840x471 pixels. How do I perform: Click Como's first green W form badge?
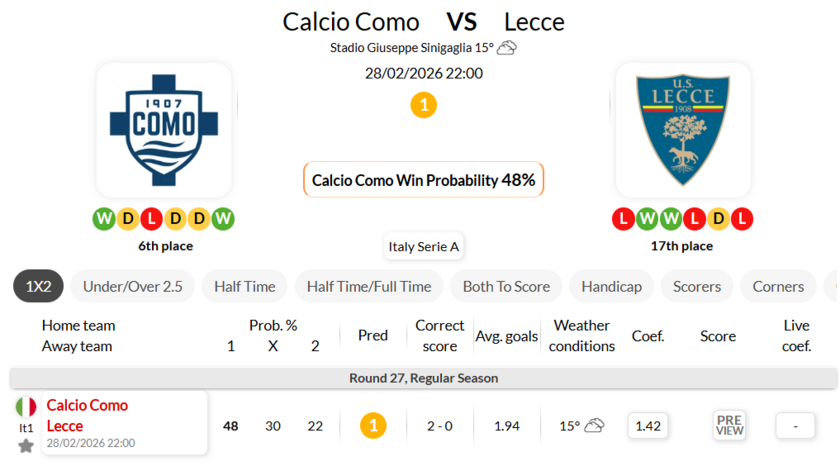point(105,218)
